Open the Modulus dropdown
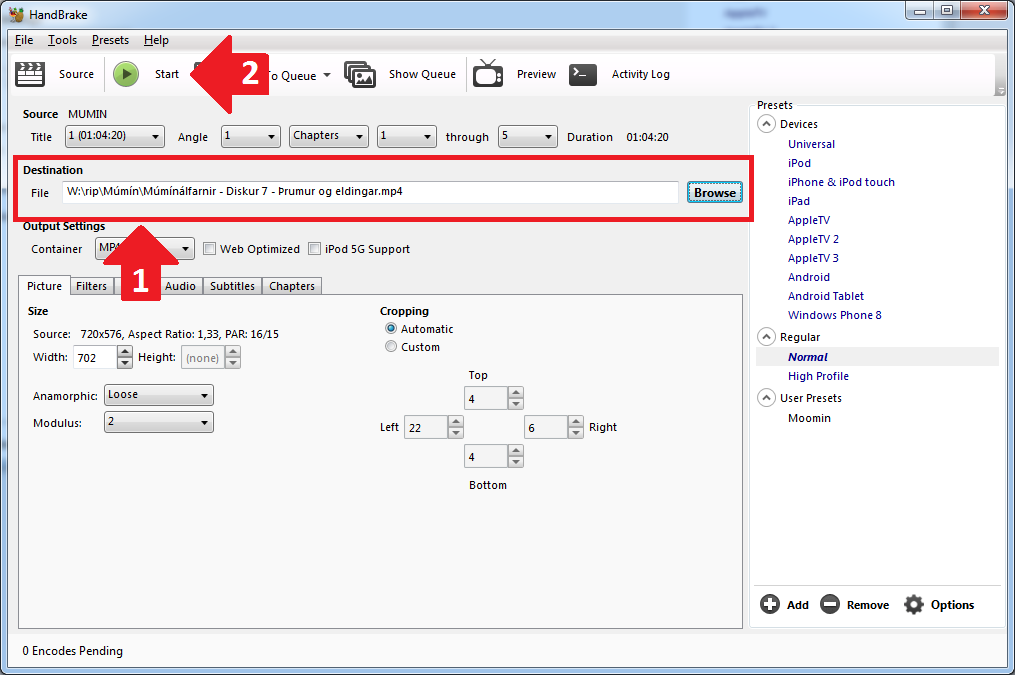 tap(159, 422)
